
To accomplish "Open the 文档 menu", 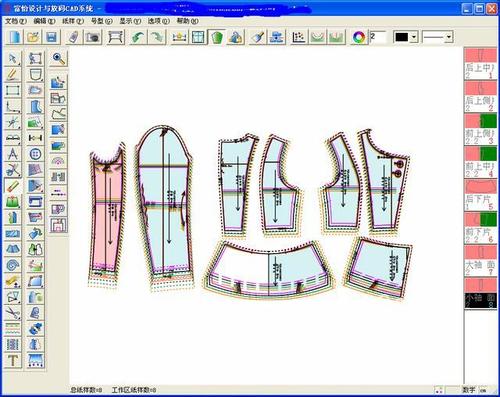I will tap(15, 21).
